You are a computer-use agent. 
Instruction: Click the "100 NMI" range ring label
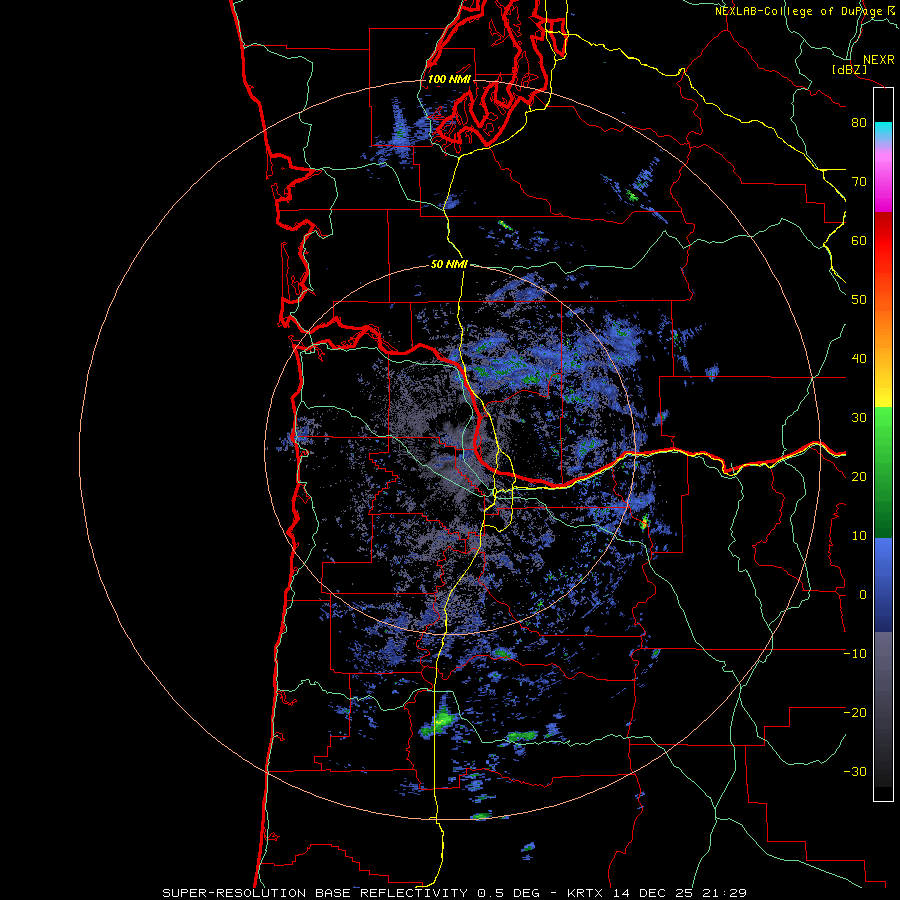(449, 79)
